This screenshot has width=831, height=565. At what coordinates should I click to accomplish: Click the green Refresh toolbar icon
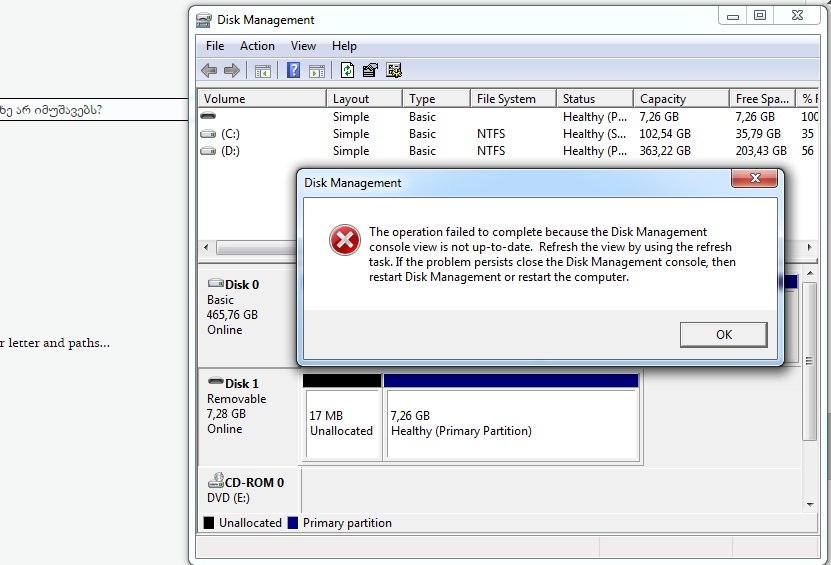click(347, 70)
